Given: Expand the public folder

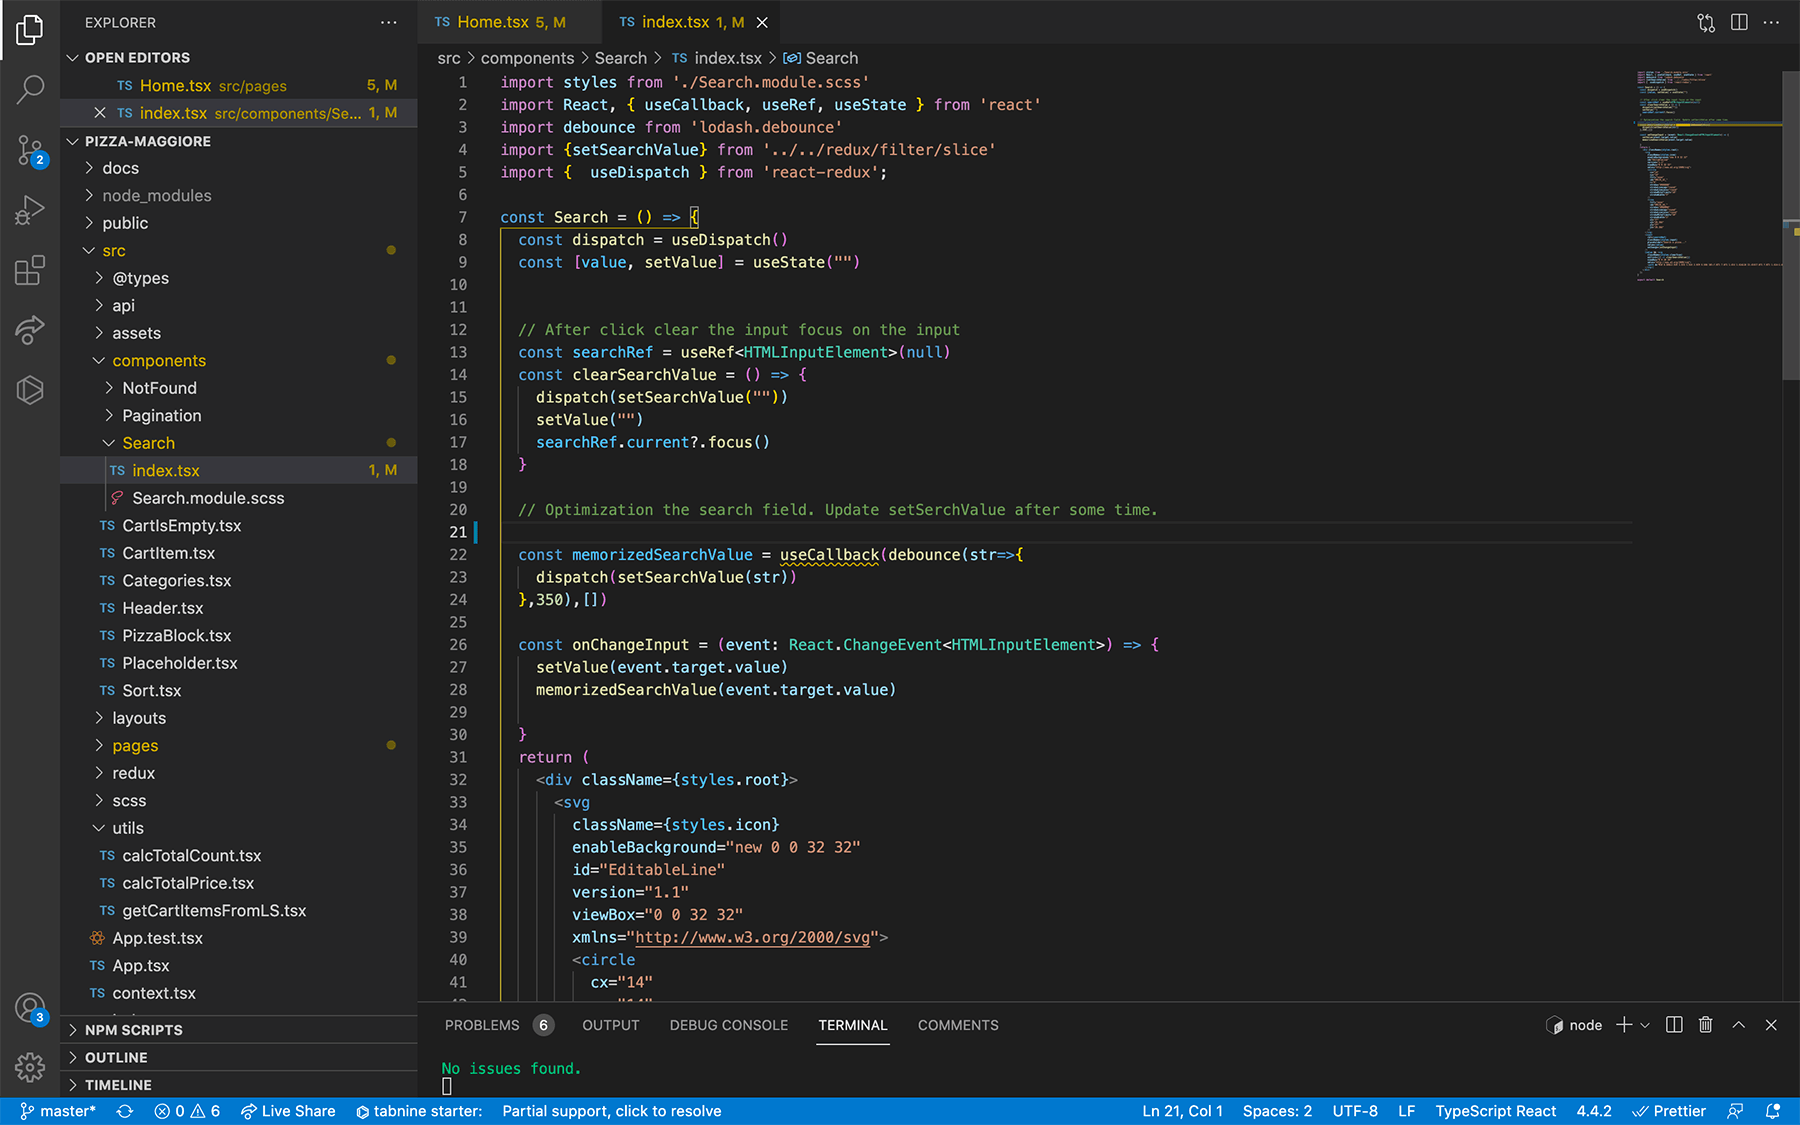Looking at the screenshot, I should [x=239, y=223].
